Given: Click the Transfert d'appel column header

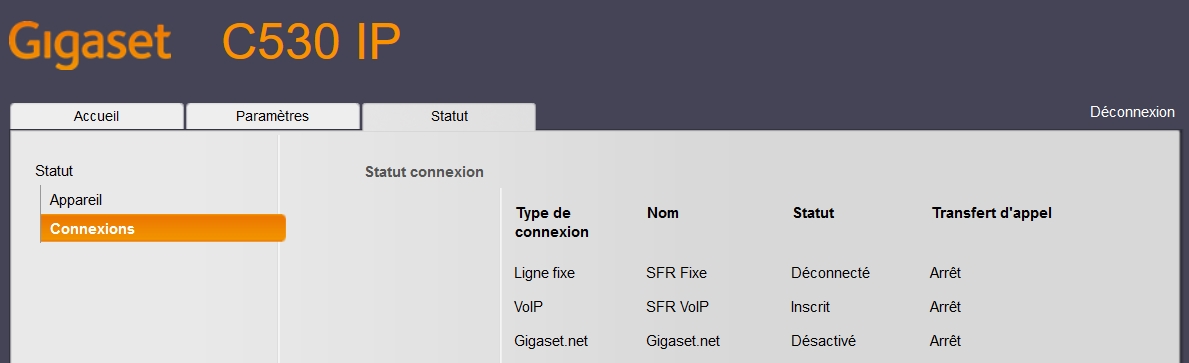Looking at the screenshot, I should (992, 213).
